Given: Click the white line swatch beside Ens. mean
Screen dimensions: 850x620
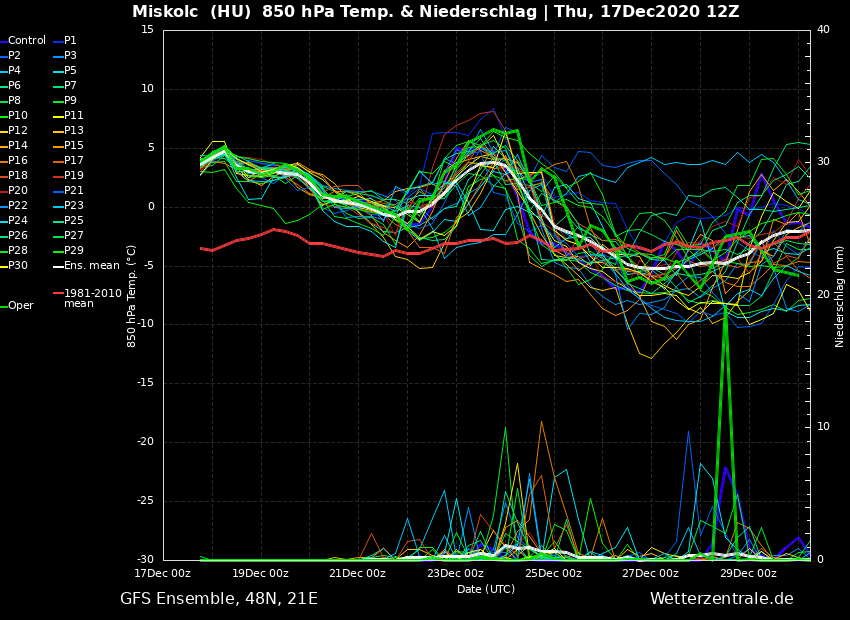Looking at the screenshot, I should [58, 266].
